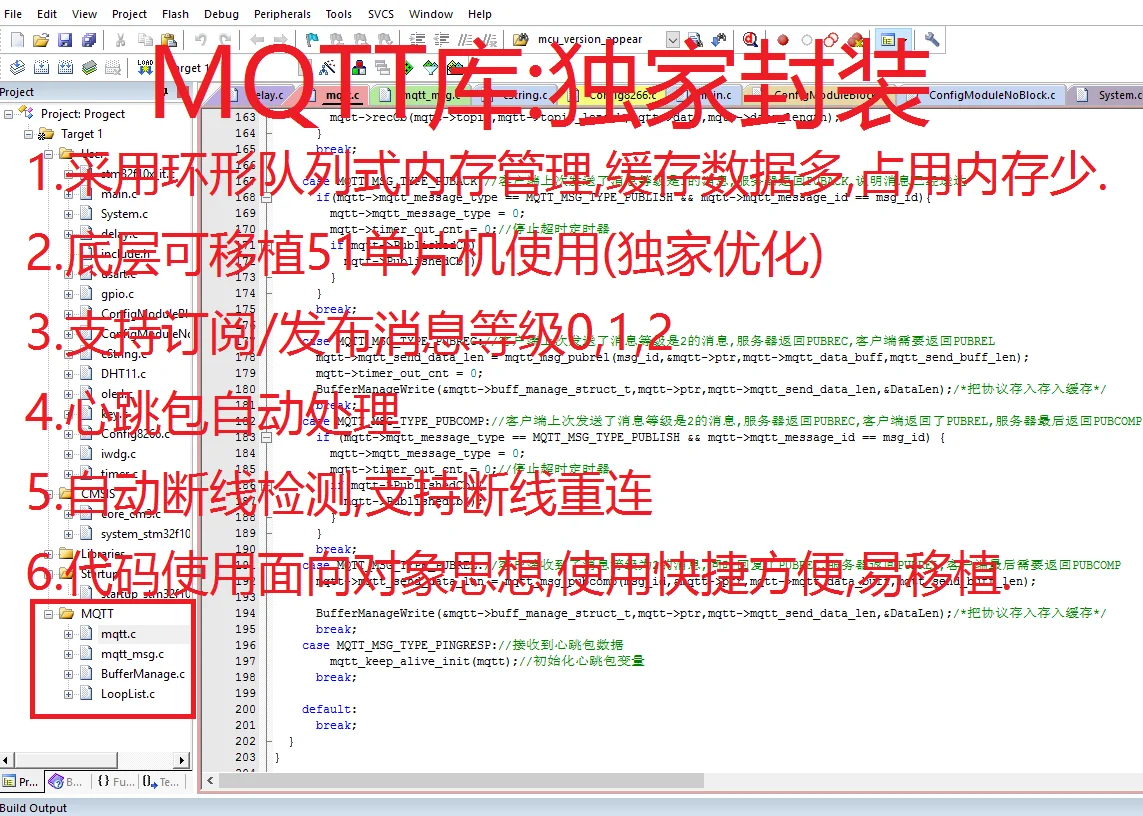Select BufferManage.c in project tree
Viewport: 1143px width, 816px height.
(143, 674)
